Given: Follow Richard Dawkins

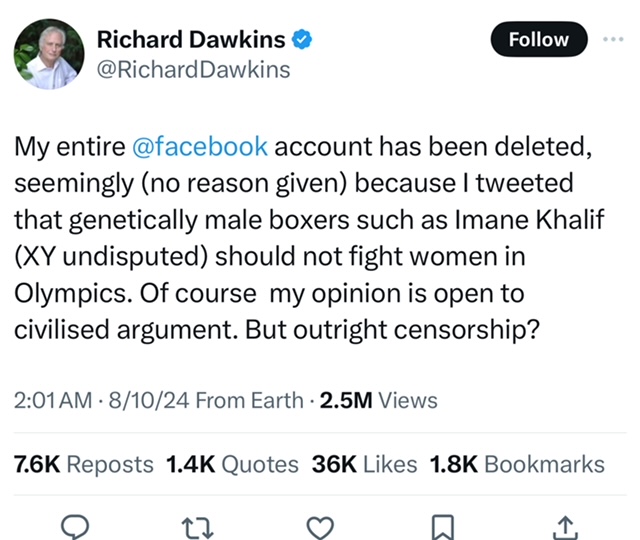Looking at the screenshot, I should (x=538, y=40).
